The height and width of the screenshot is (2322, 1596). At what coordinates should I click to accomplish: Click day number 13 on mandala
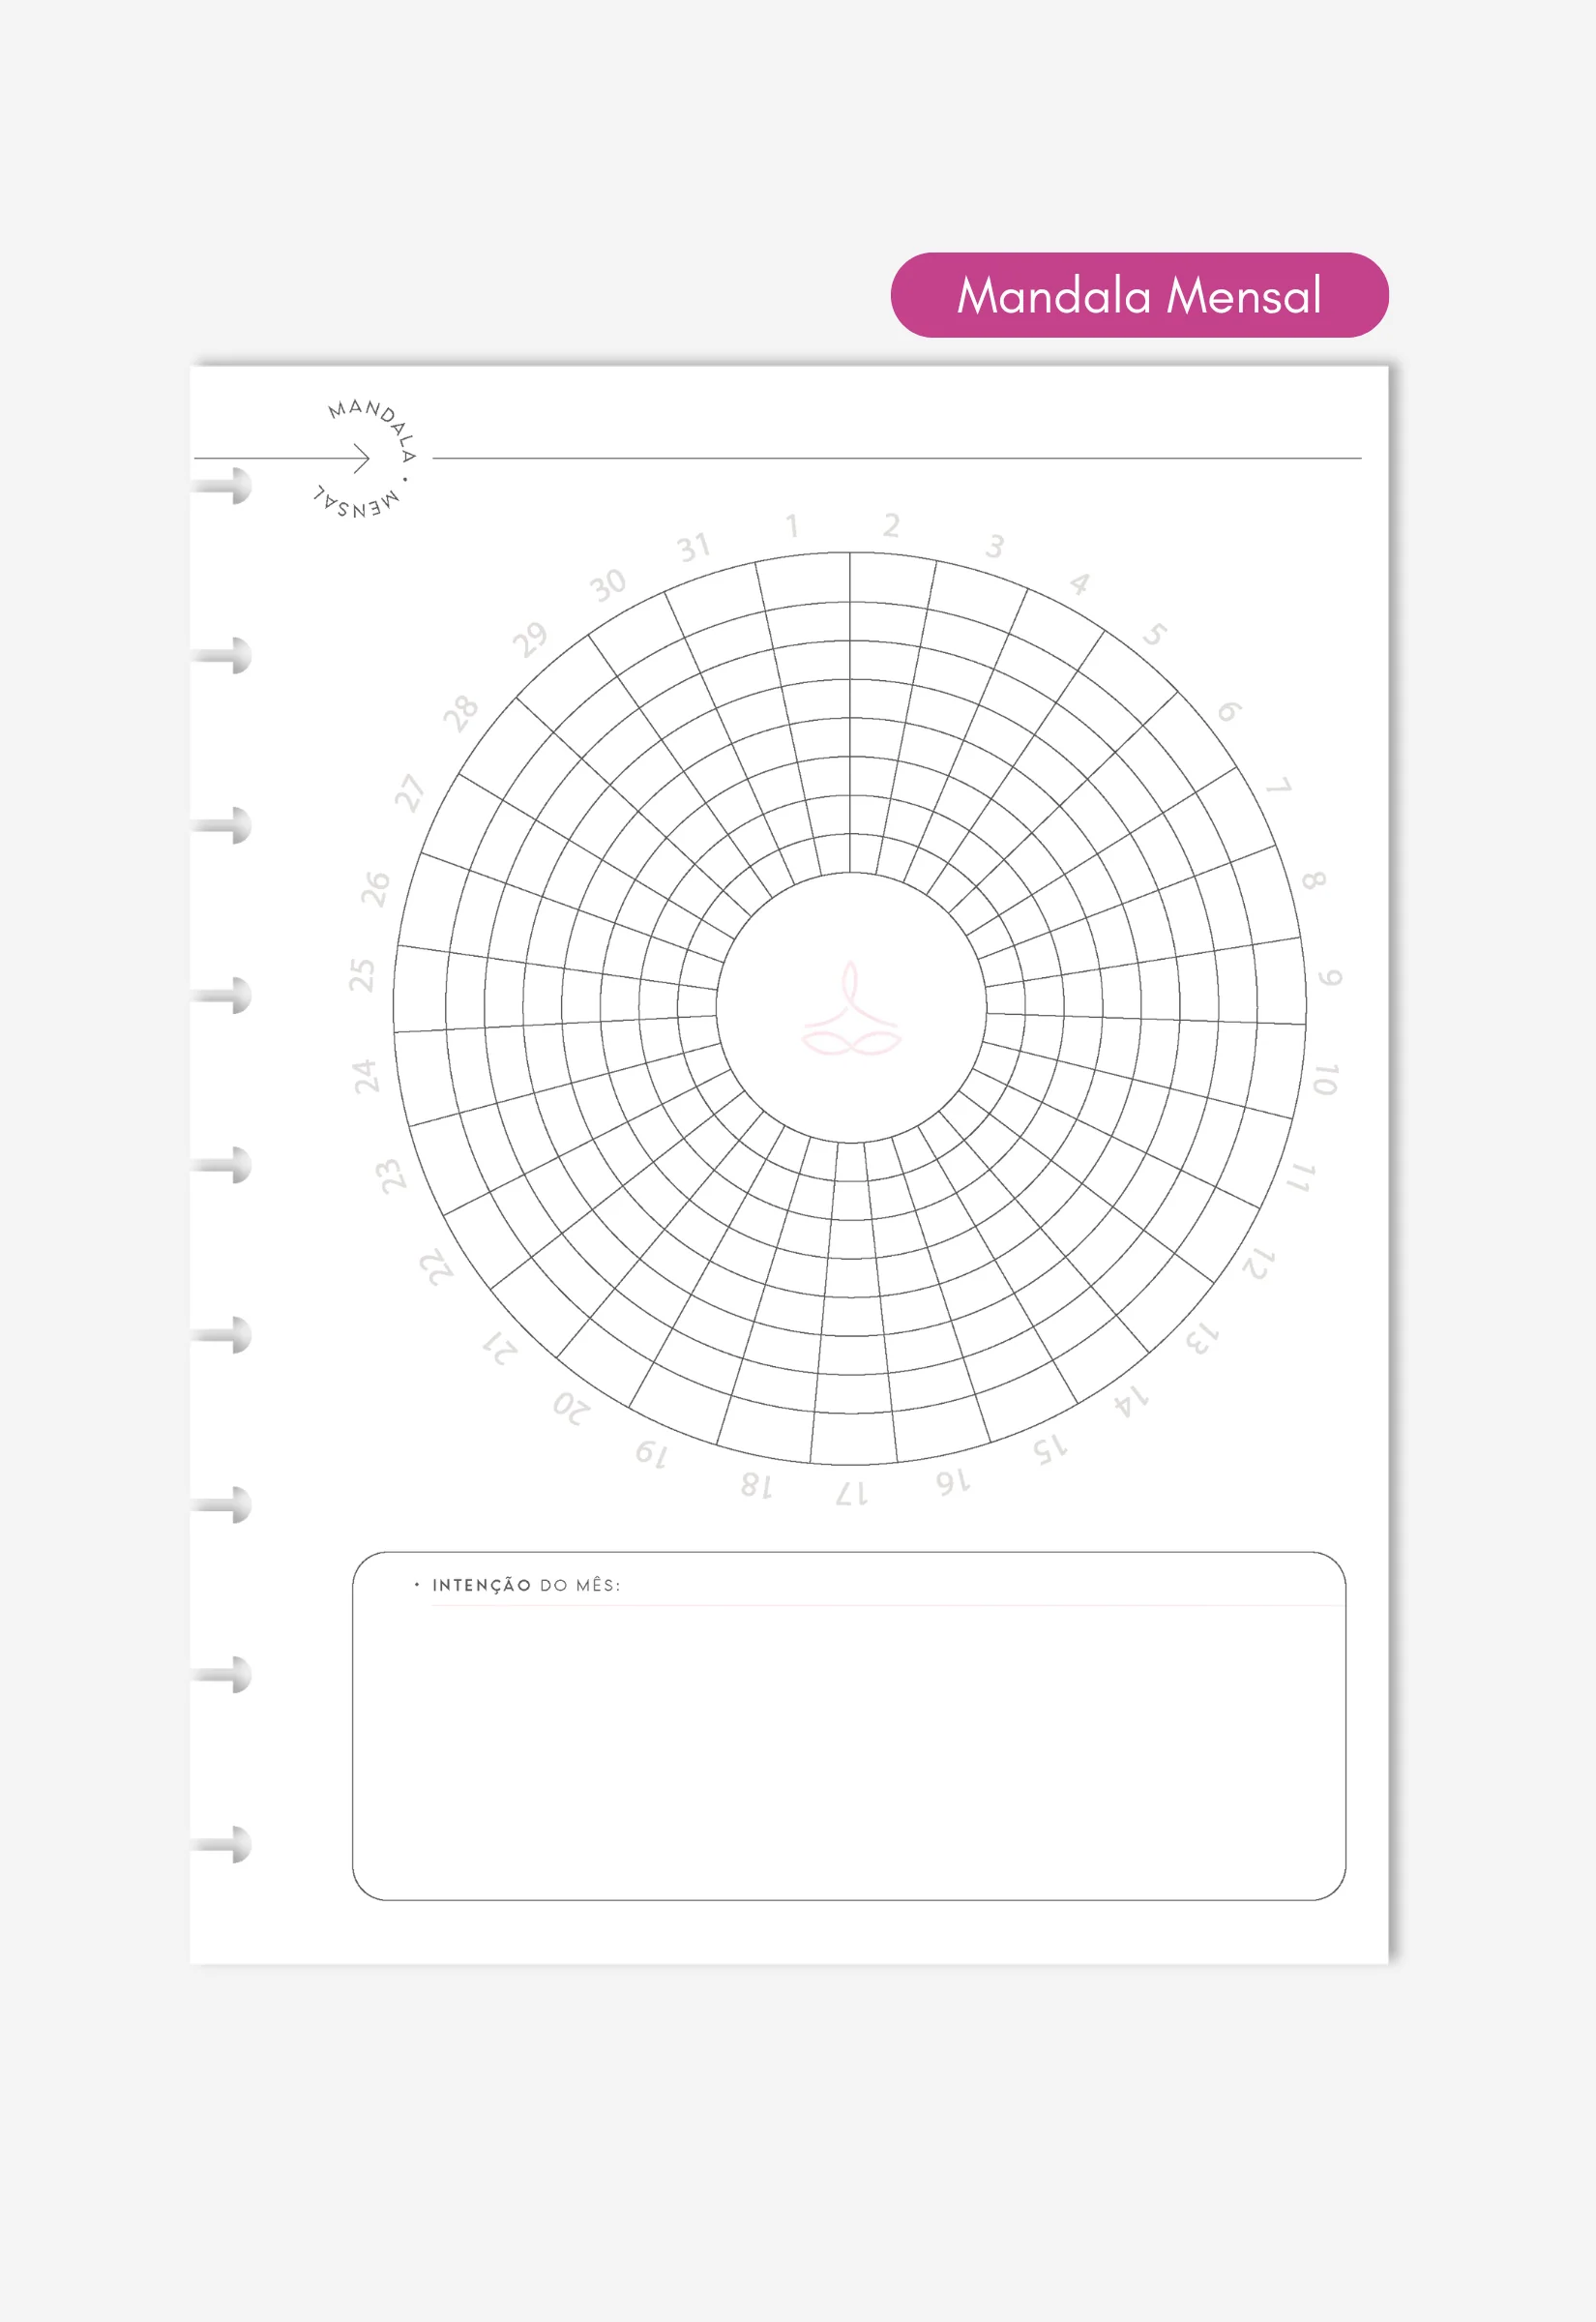[x=1202, y=1337]
